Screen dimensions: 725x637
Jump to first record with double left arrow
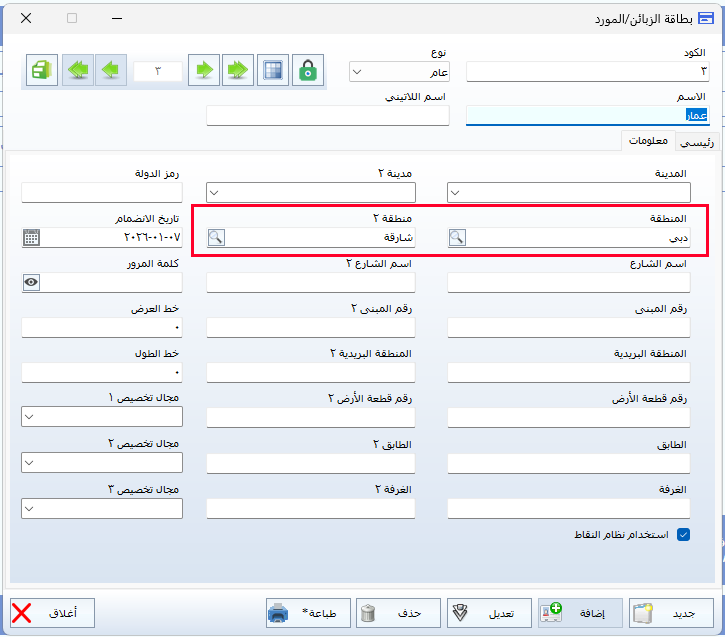click(77, 71)
